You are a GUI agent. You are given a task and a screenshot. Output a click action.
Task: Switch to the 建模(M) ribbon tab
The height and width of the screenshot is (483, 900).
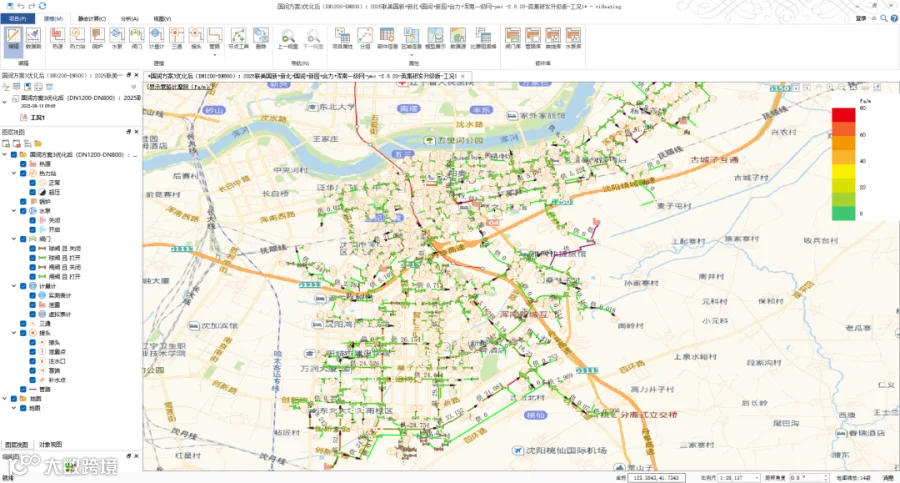[x=53, y=19]
